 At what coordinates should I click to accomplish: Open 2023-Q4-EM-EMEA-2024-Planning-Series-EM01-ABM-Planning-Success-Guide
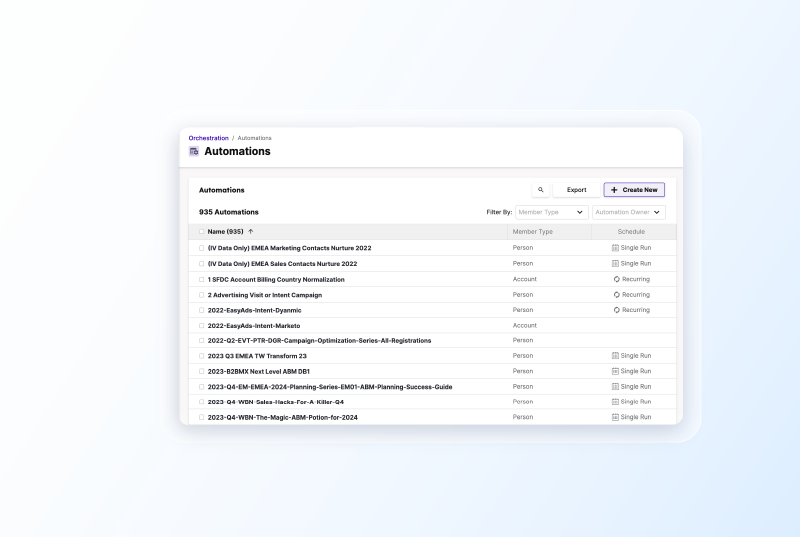click(x=330, y=387)
